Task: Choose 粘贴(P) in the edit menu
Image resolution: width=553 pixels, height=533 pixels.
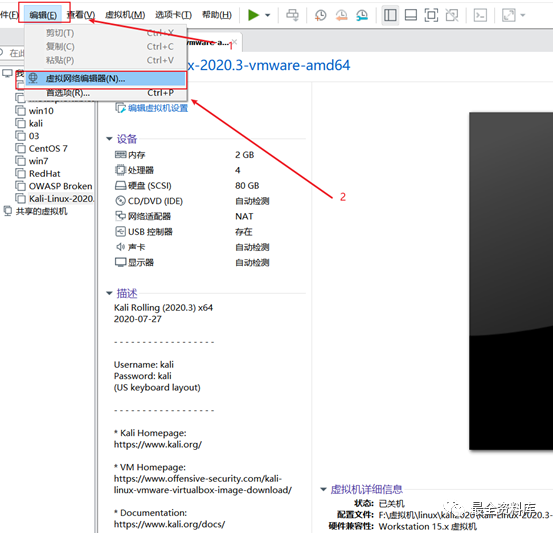Action: tap(105, 60)
